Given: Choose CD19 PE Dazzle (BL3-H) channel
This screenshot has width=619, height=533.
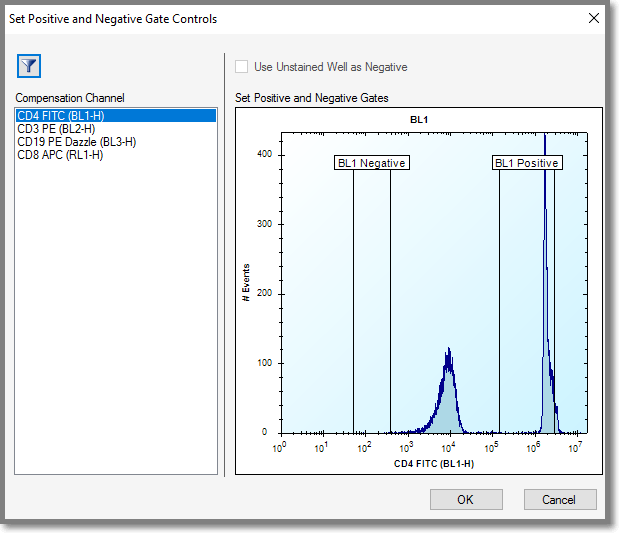Looking at the screenshot, I should tap(76, 142).
